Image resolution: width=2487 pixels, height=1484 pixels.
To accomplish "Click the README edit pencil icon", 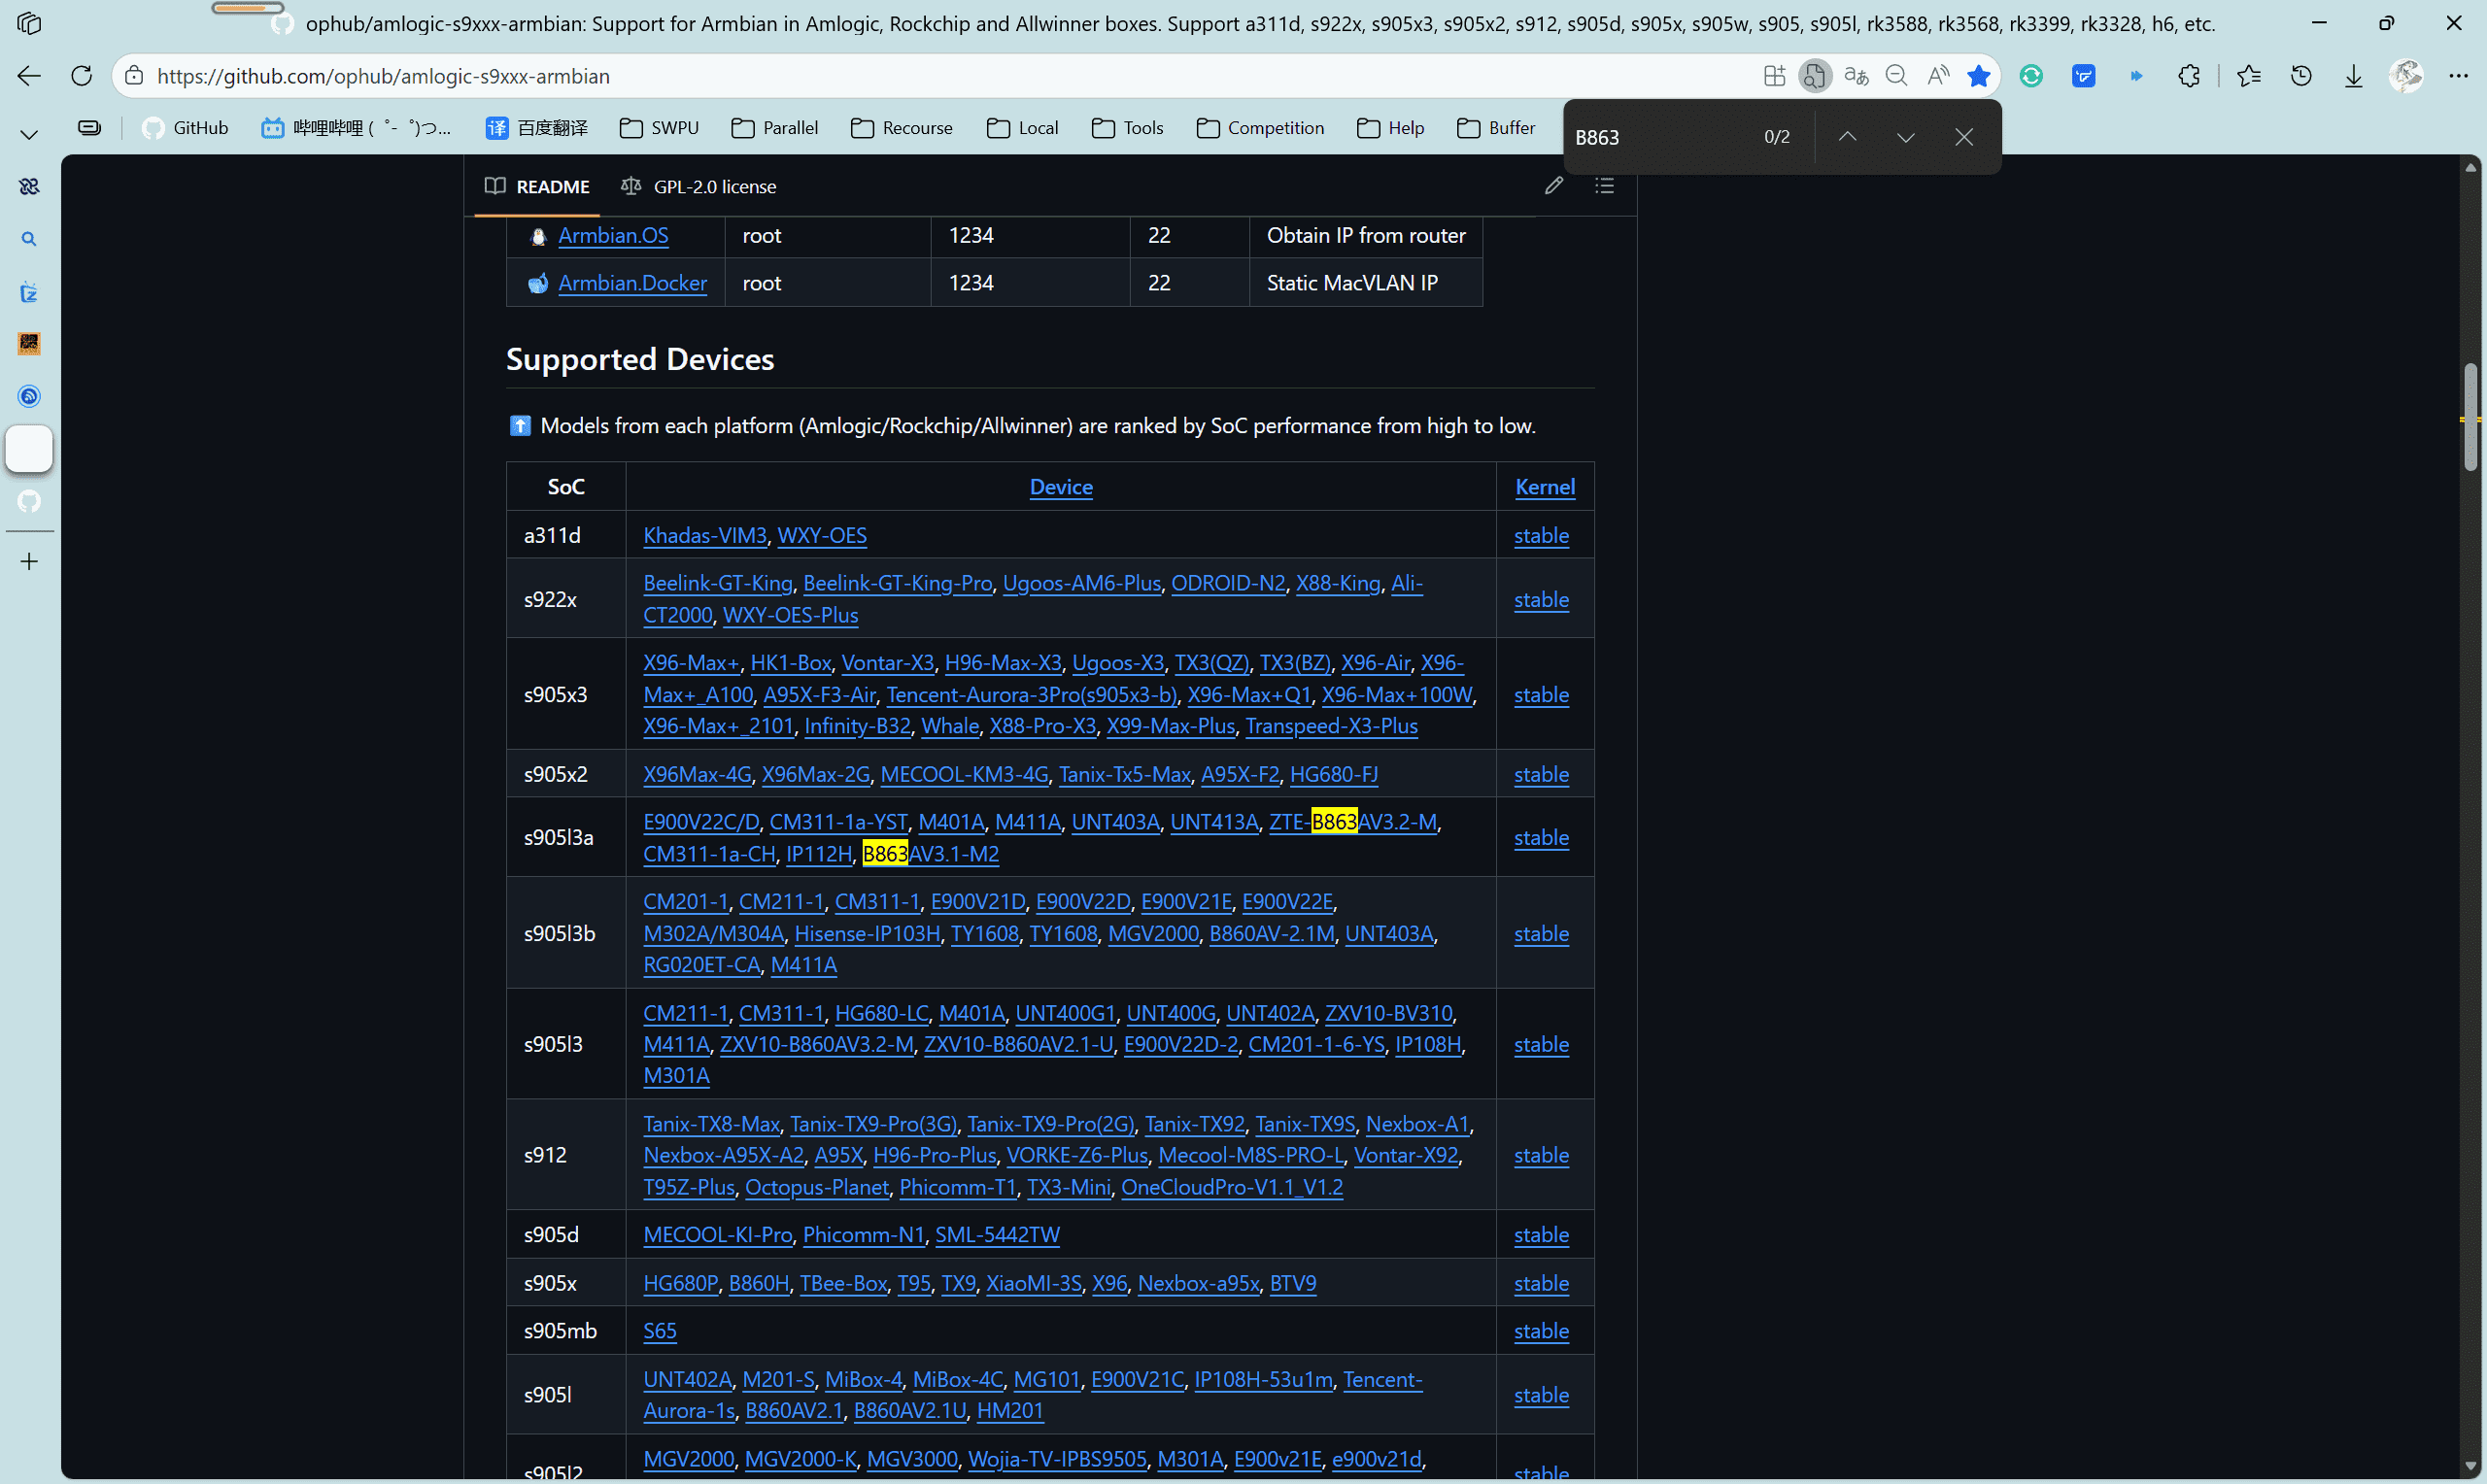I will [x=1553, y=186].
